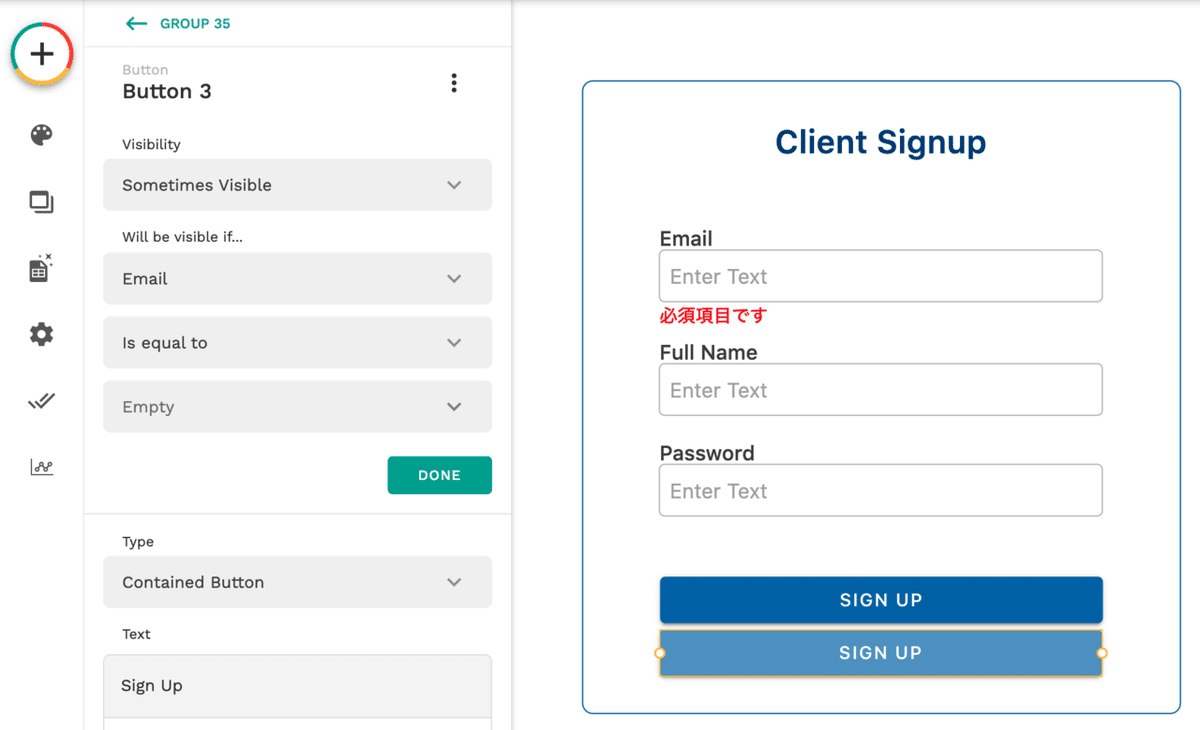Screen dimensions: 1200x730
Task: Open the Contained Button type dropdown
Action: pos(297,582)
